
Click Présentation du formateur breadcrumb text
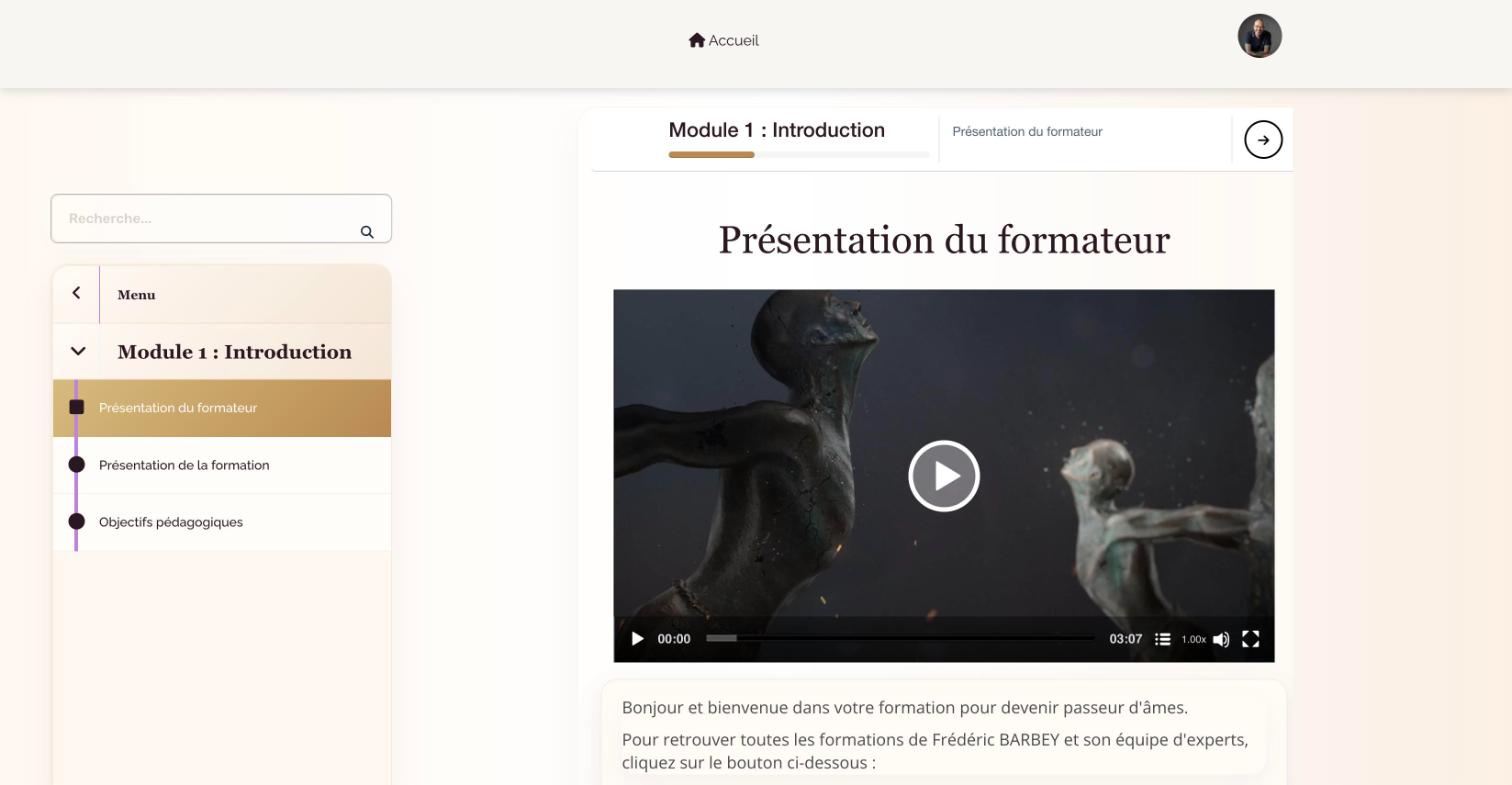click(1027, 132)
